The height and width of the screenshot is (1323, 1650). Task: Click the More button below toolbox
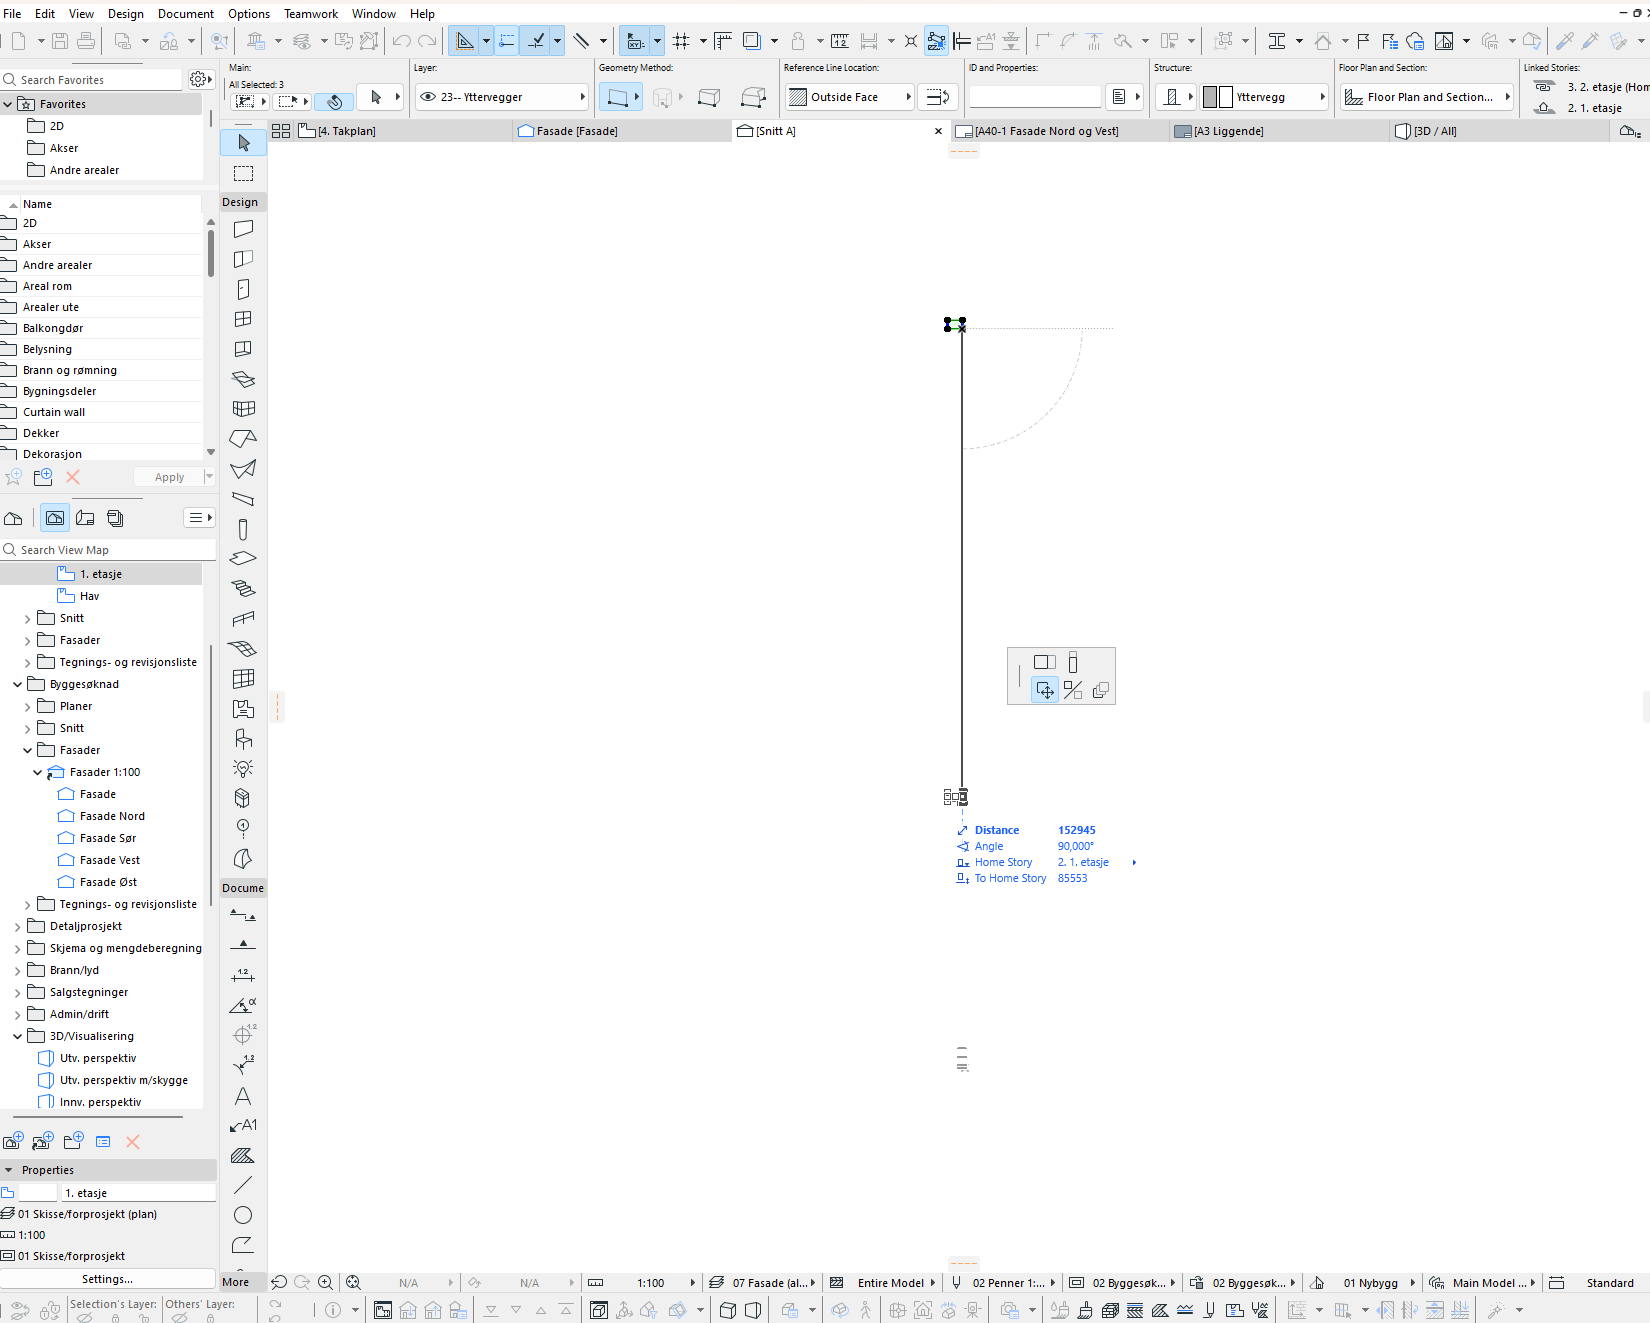pos(236,1282)
